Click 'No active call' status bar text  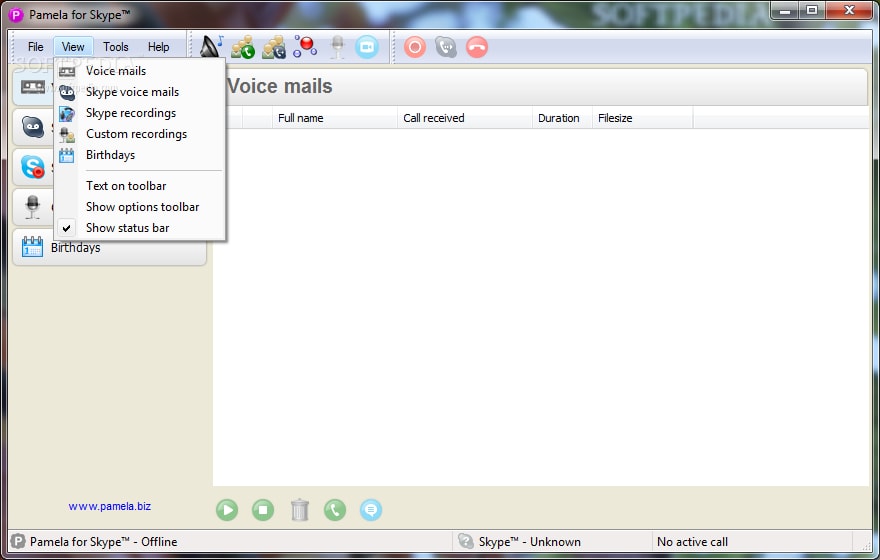pos(692,541)
